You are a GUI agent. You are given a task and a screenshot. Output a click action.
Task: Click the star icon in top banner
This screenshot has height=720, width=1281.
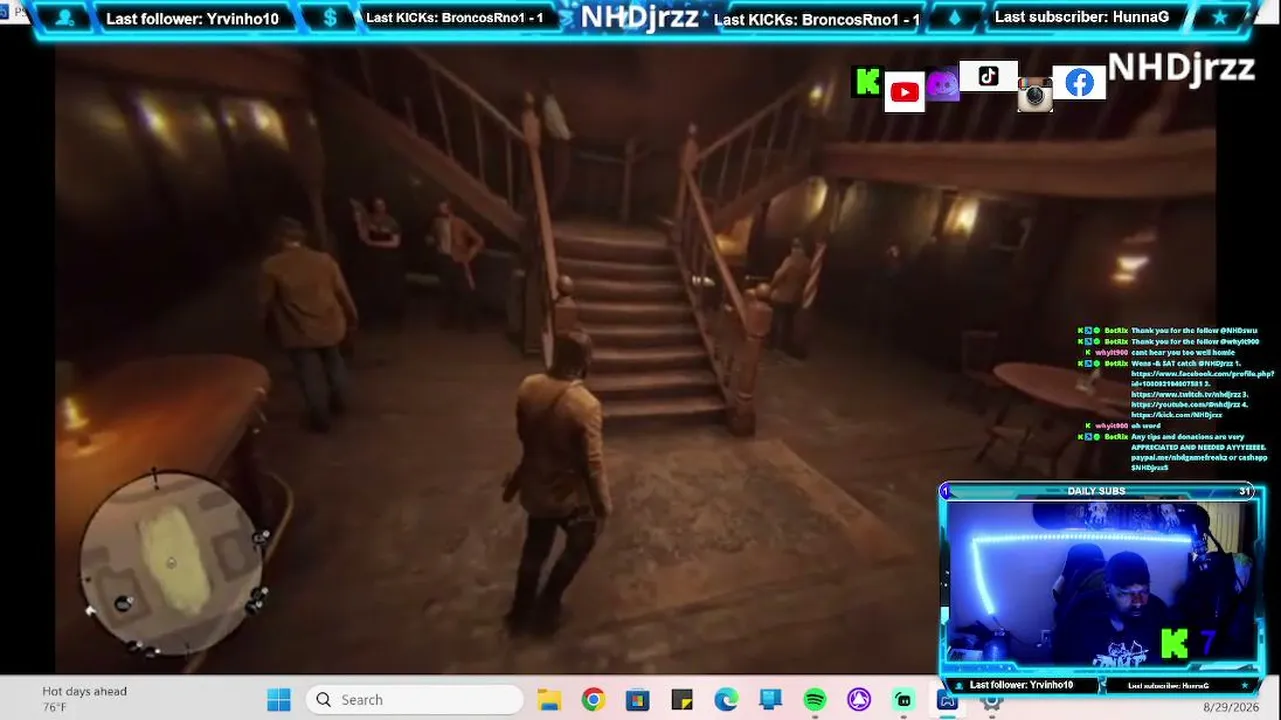coord(1219,18)
